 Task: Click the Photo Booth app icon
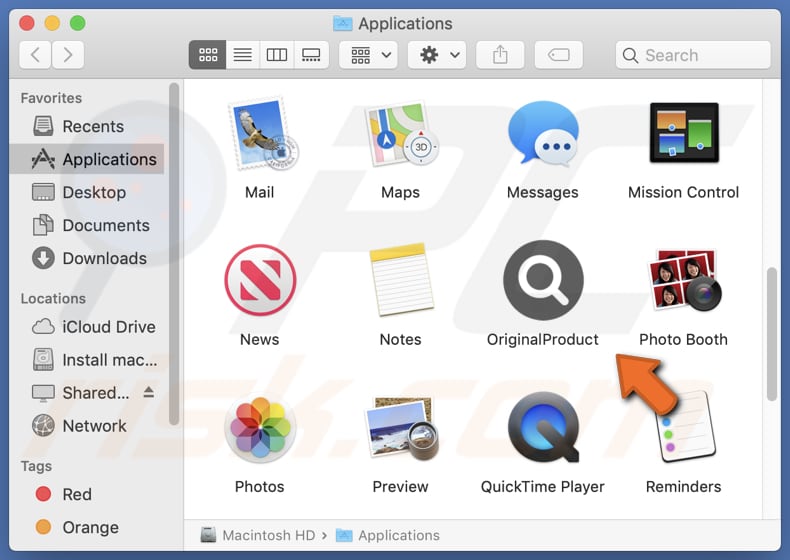point(684,280)
